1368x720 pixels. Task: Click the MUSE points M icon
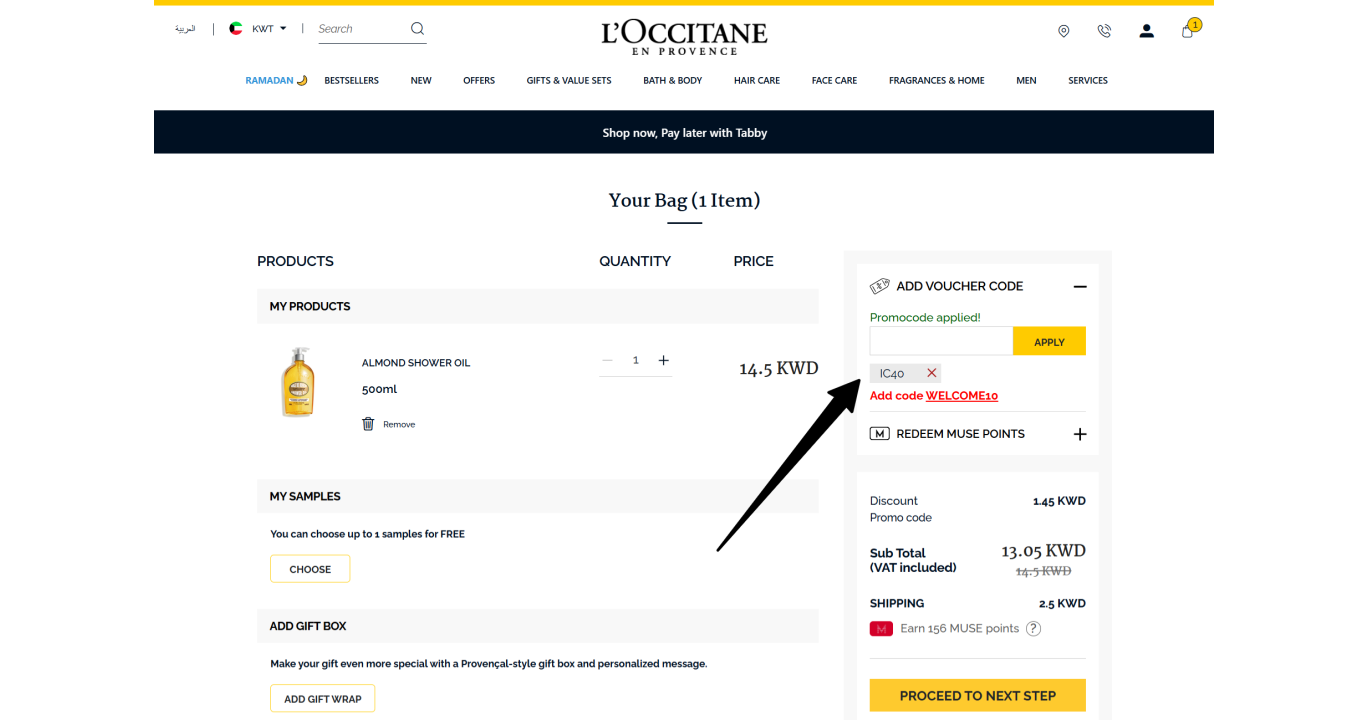[x=880, y=434]
